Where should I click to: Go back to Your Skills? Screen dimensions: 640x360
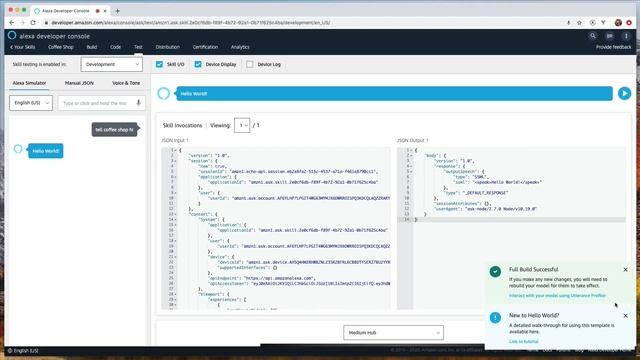coord(22,47)
